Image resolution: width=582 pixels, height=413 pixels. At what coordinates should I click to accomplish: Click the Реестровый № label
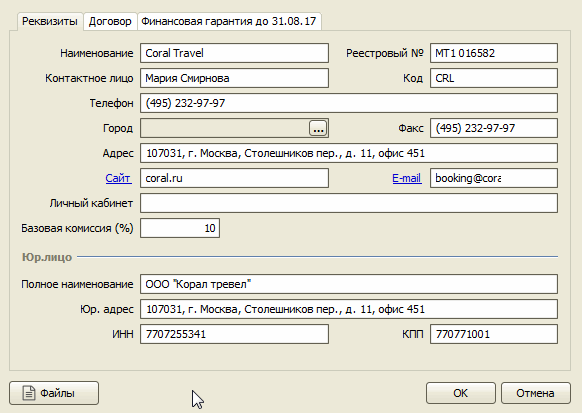click(385, 53)
